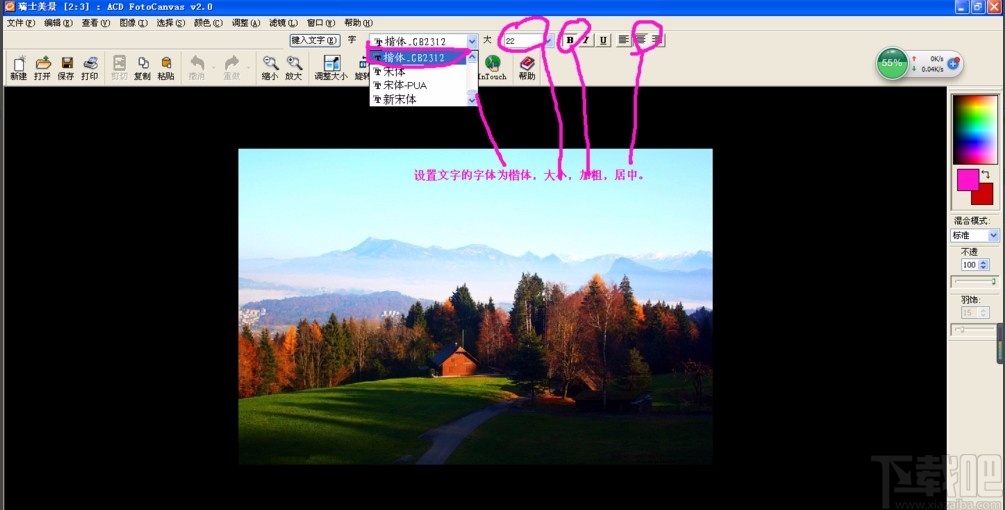Click the InTouch toolbar icon
Viewport: 1005px width, 510px height.
(x=492, y=67)
